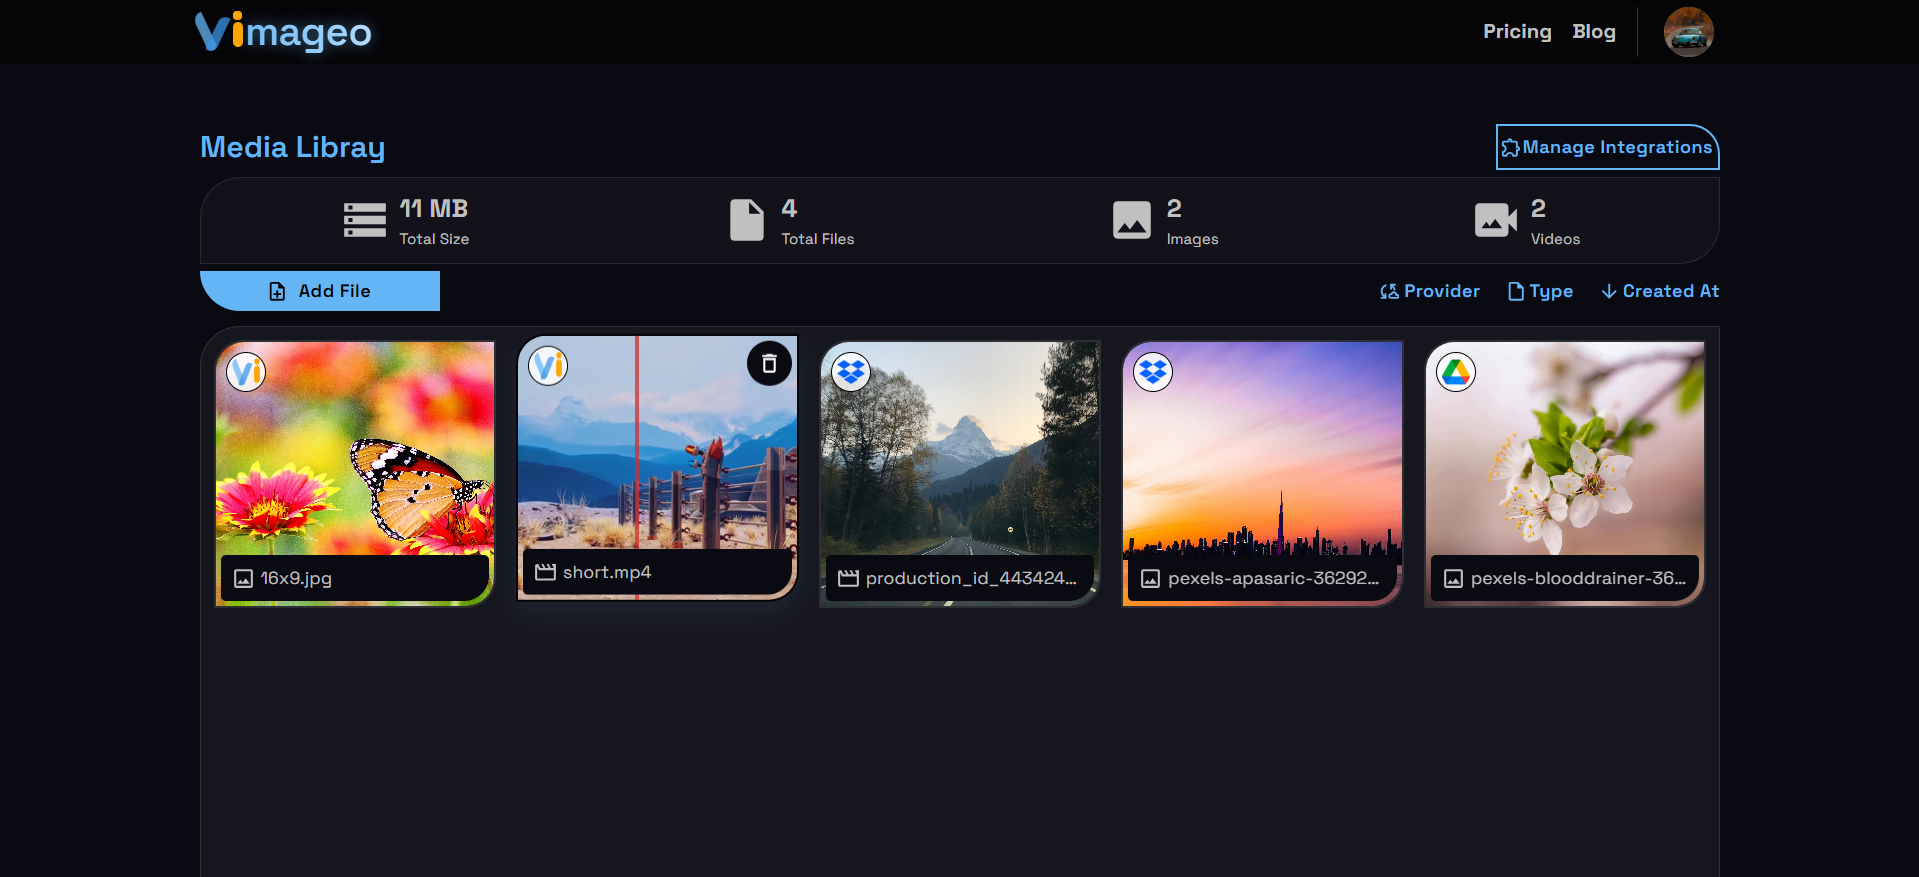Screen dimensions: 1919x877
Task: Click the Vimageo logo
Action: 283,32
